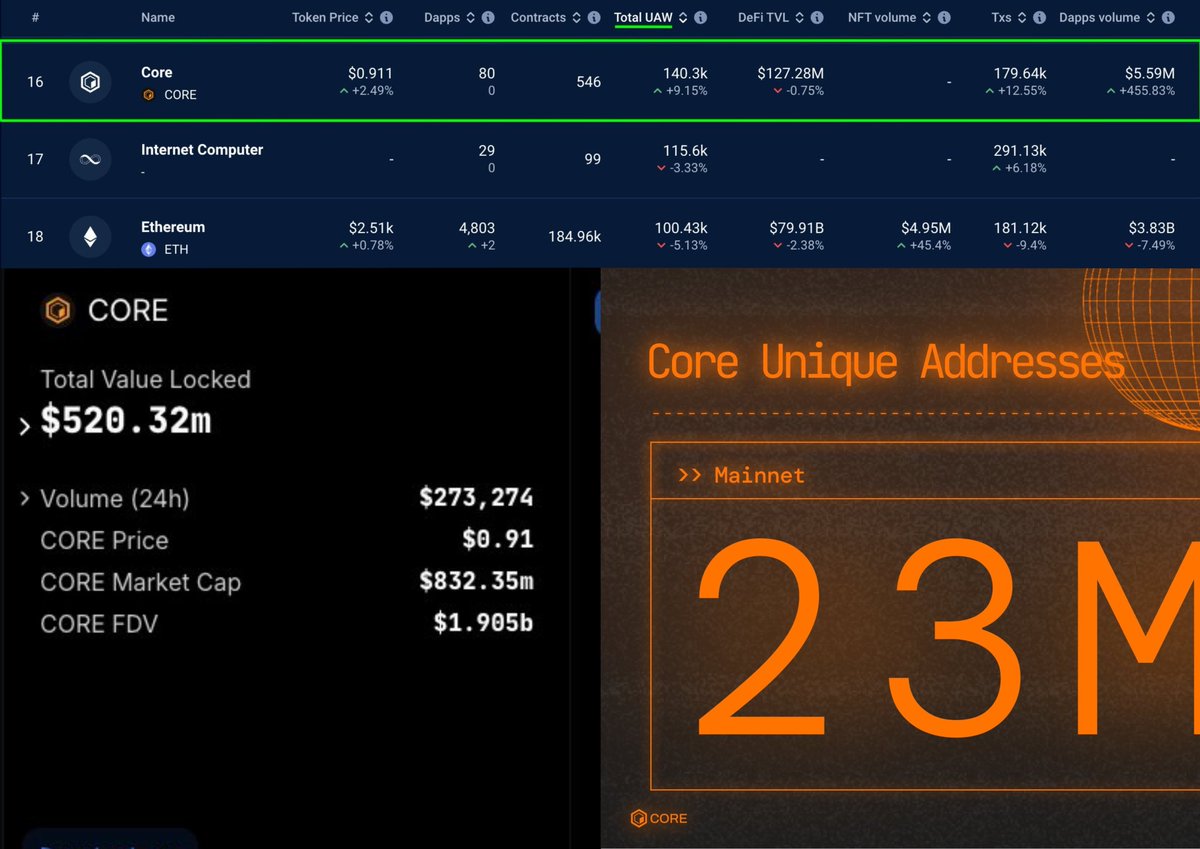Click the small CORE token icon
Viewport: 1200px width, 849px height.
click(148, 95)
